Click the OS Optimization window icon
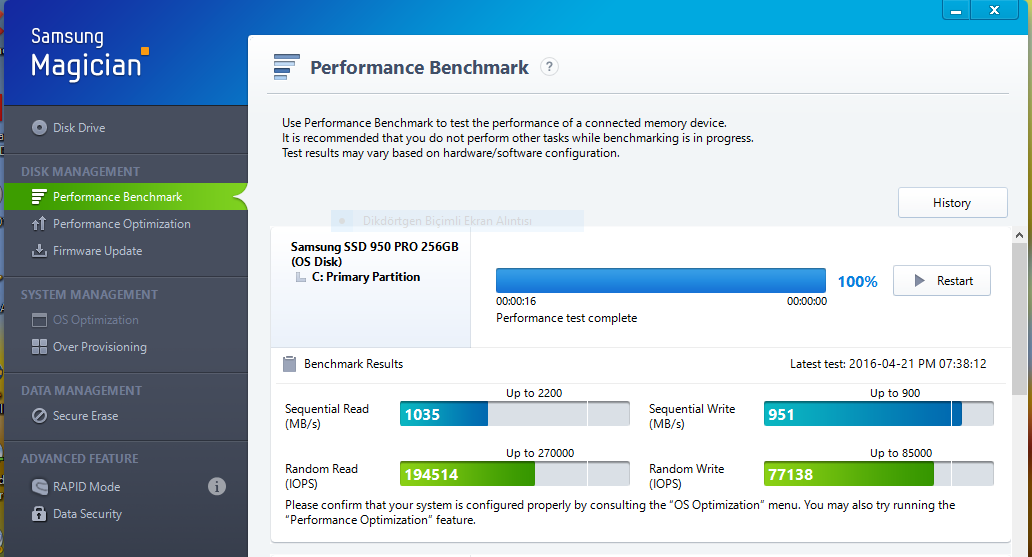Viewport: 1032px width, 557px height. click(x=39, y=320)
